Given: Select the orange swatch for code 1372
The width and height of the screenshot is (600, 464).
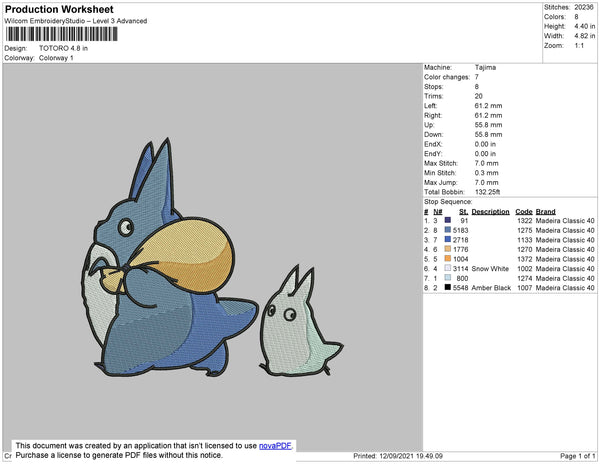Looking at the screenshot, I should [447, 258].
